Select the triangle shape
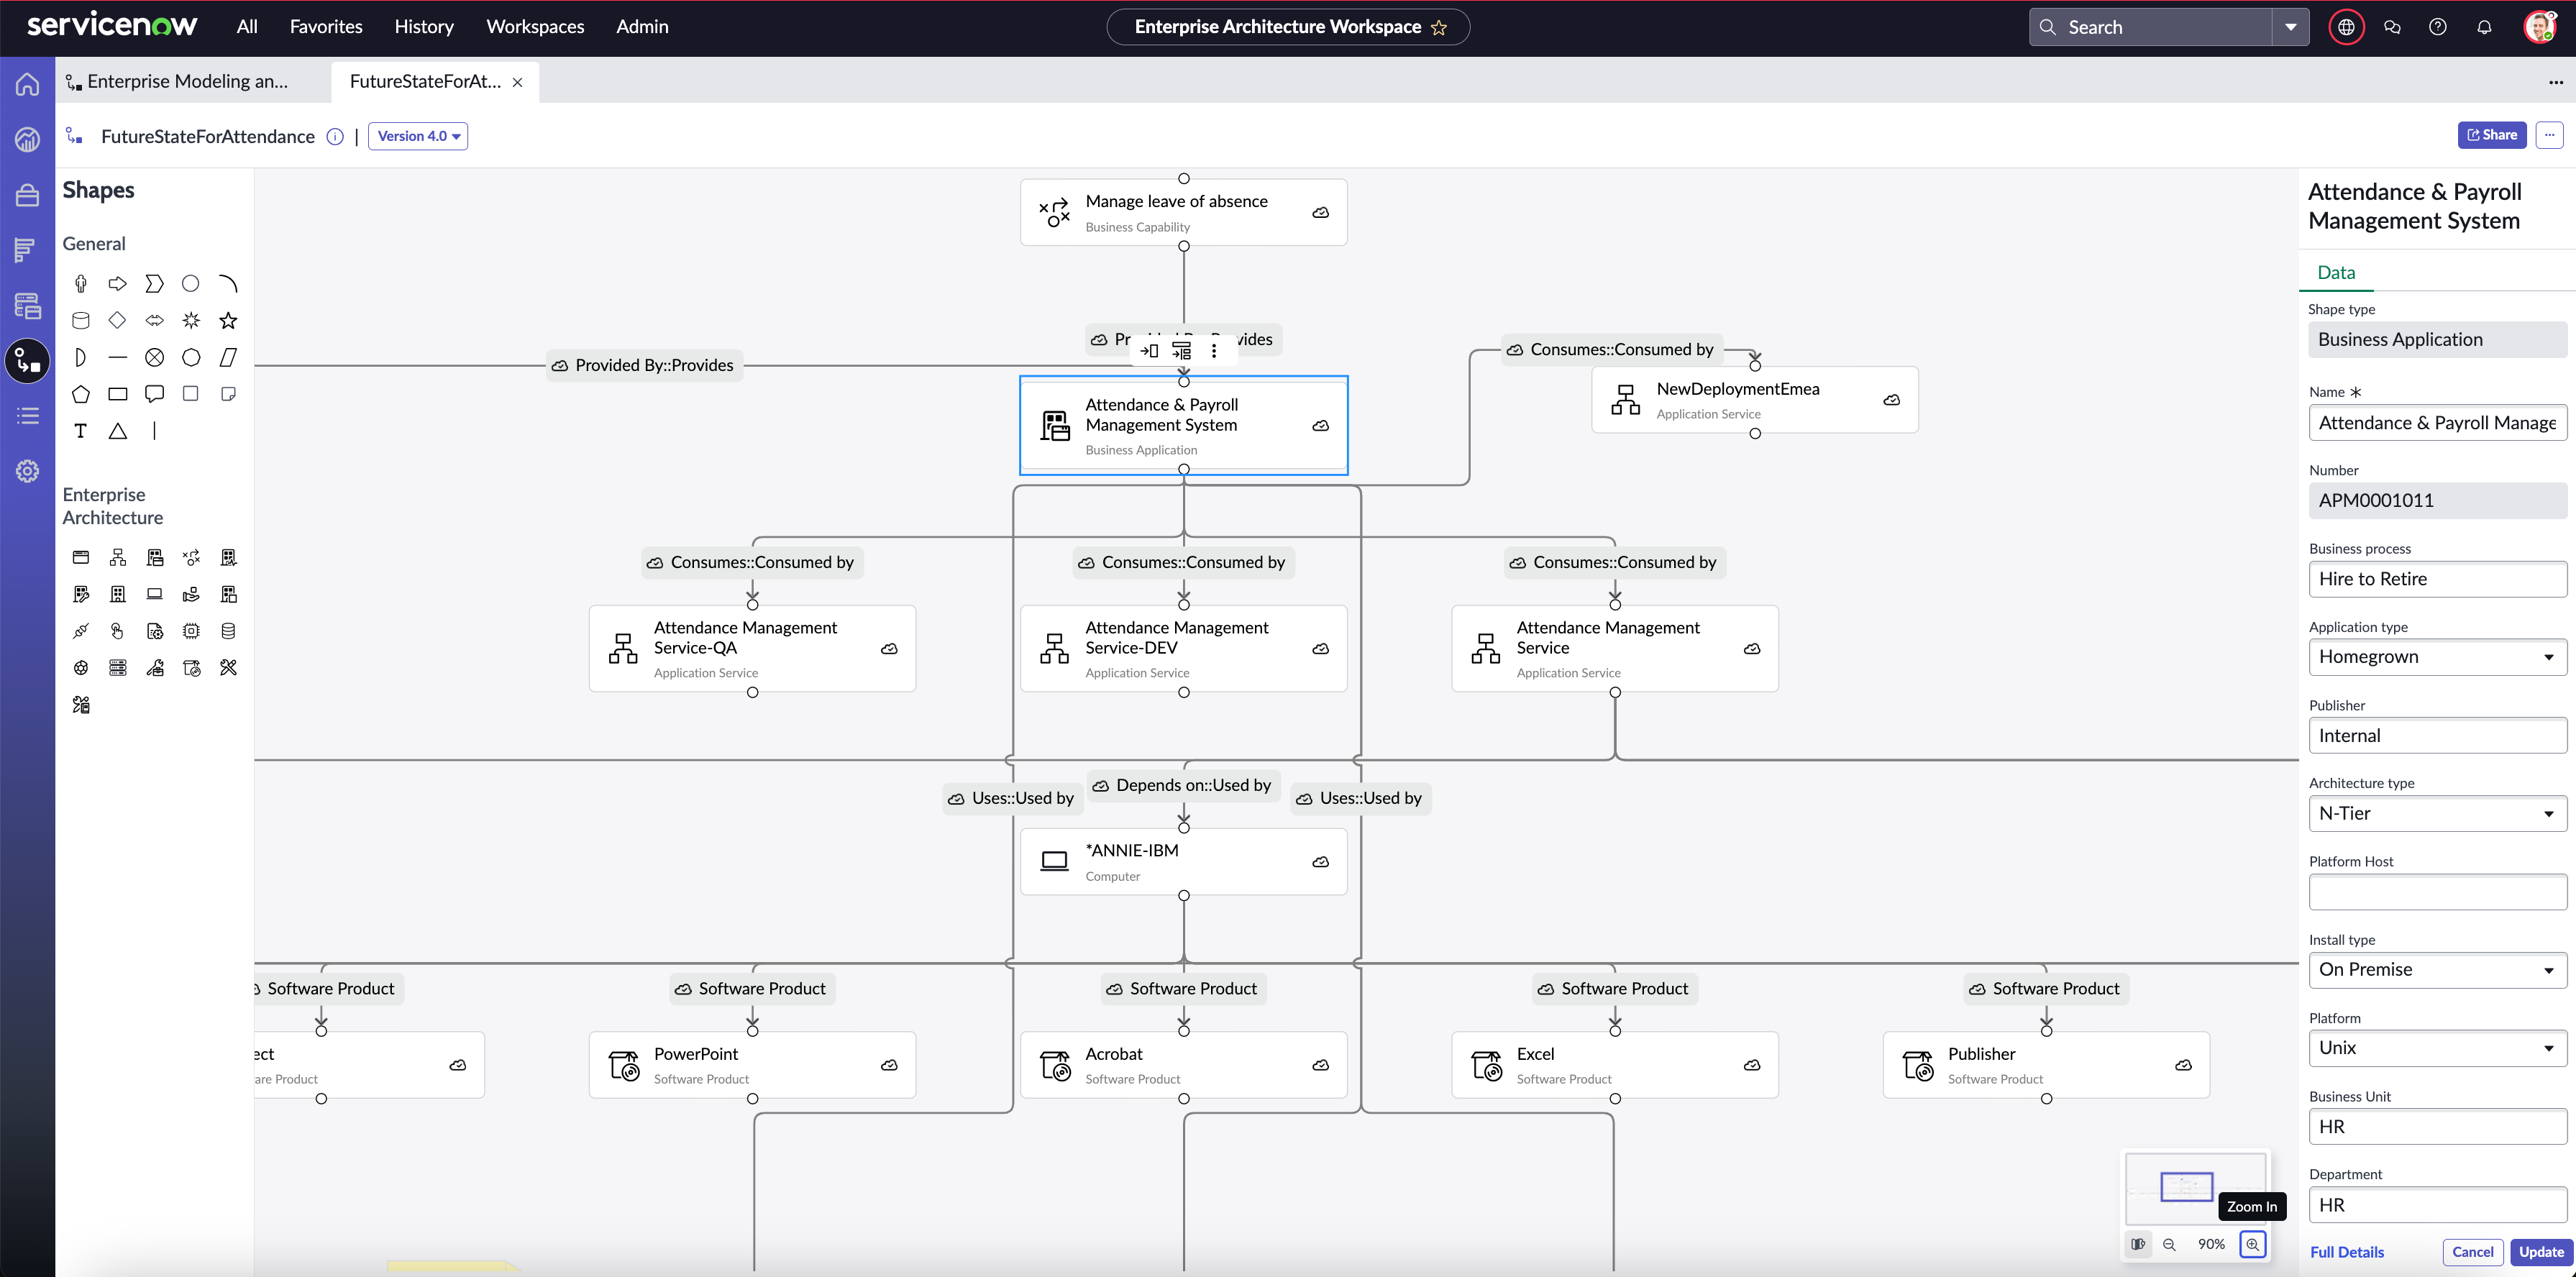The image size is (2576, 1277). [118, 431]
